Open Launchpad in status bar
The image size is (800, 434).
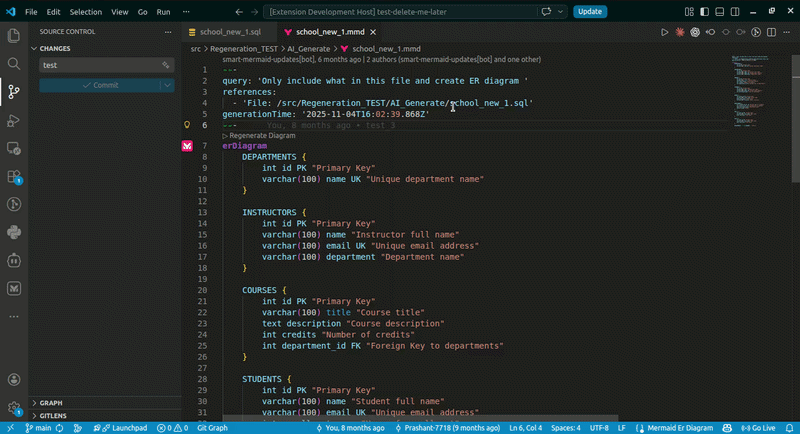120,428
